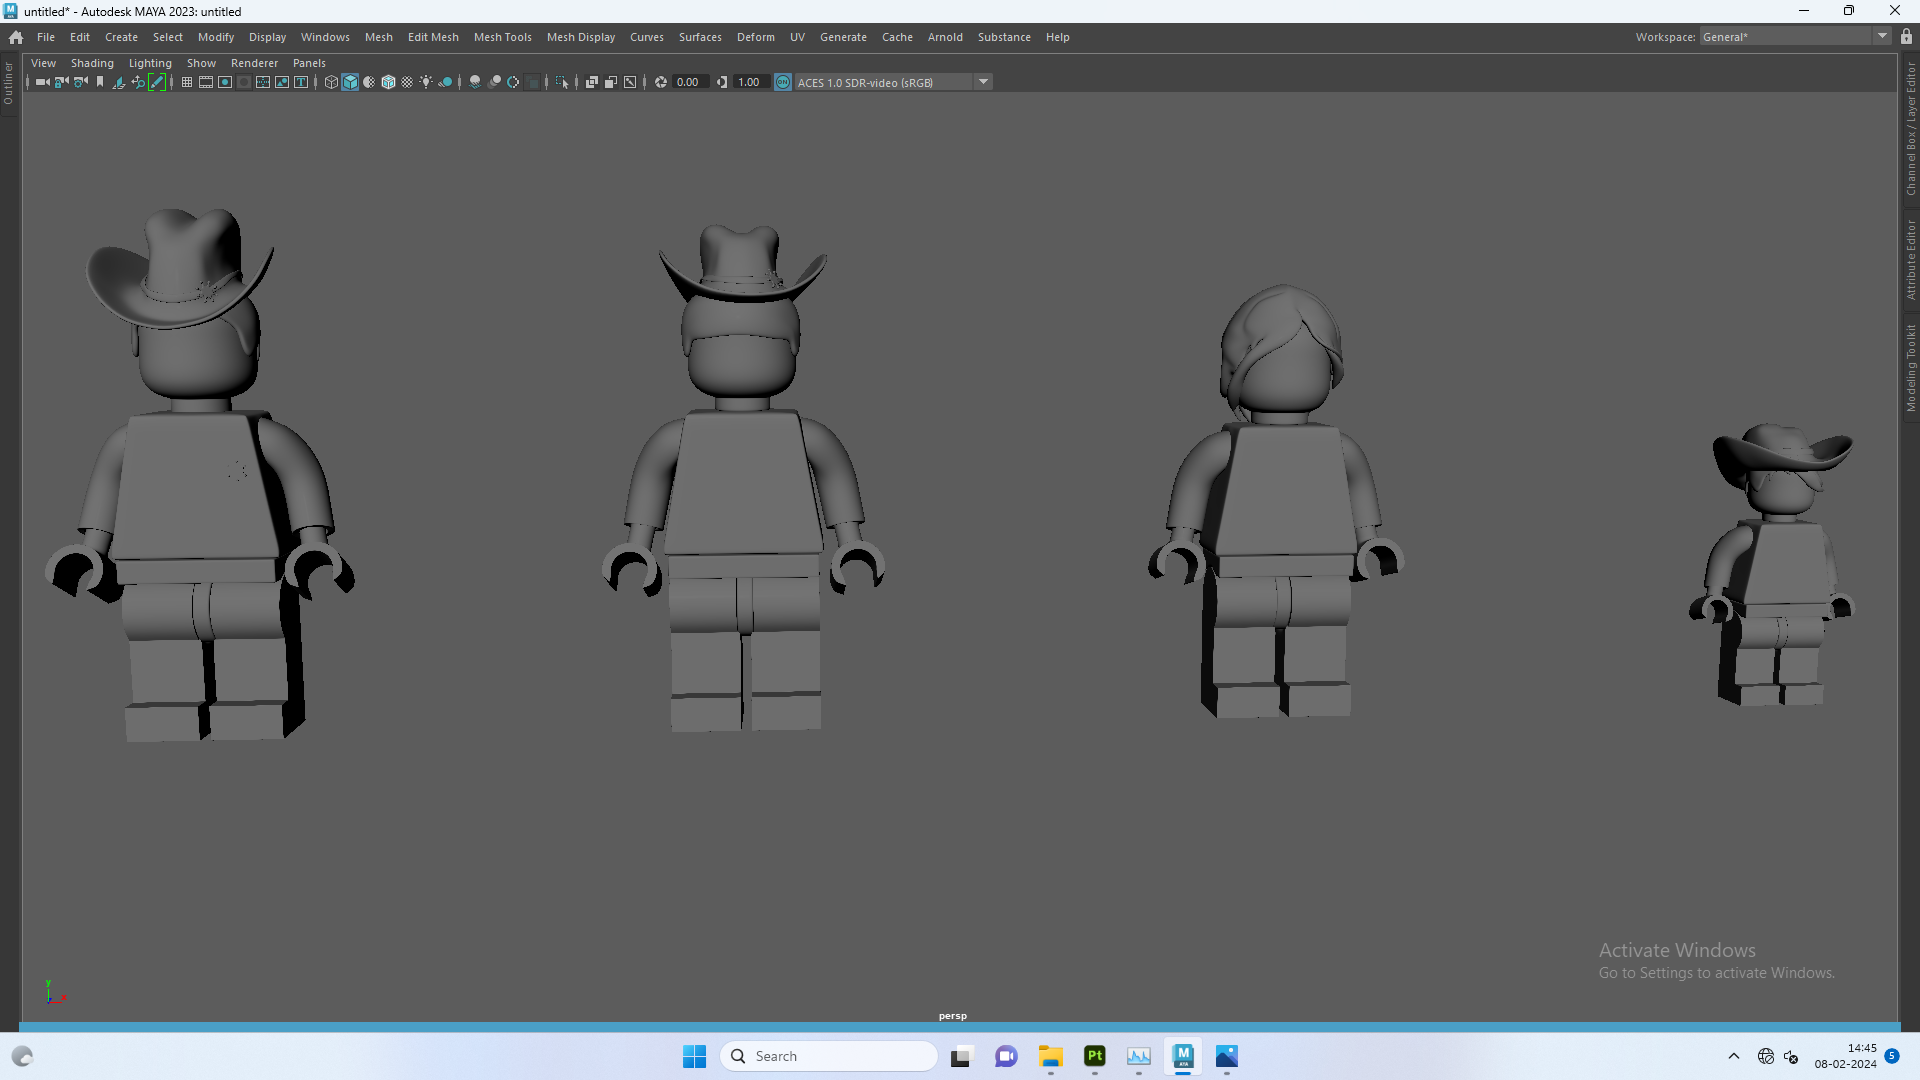
Task: Open the Substance menu
Action: (1004, 37)
